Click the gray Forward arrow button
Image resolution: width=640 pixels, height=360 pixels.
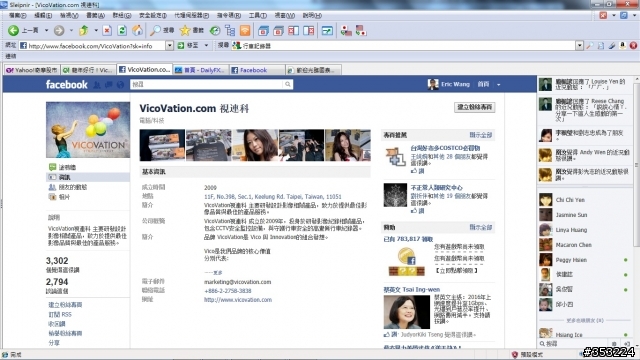59,31
